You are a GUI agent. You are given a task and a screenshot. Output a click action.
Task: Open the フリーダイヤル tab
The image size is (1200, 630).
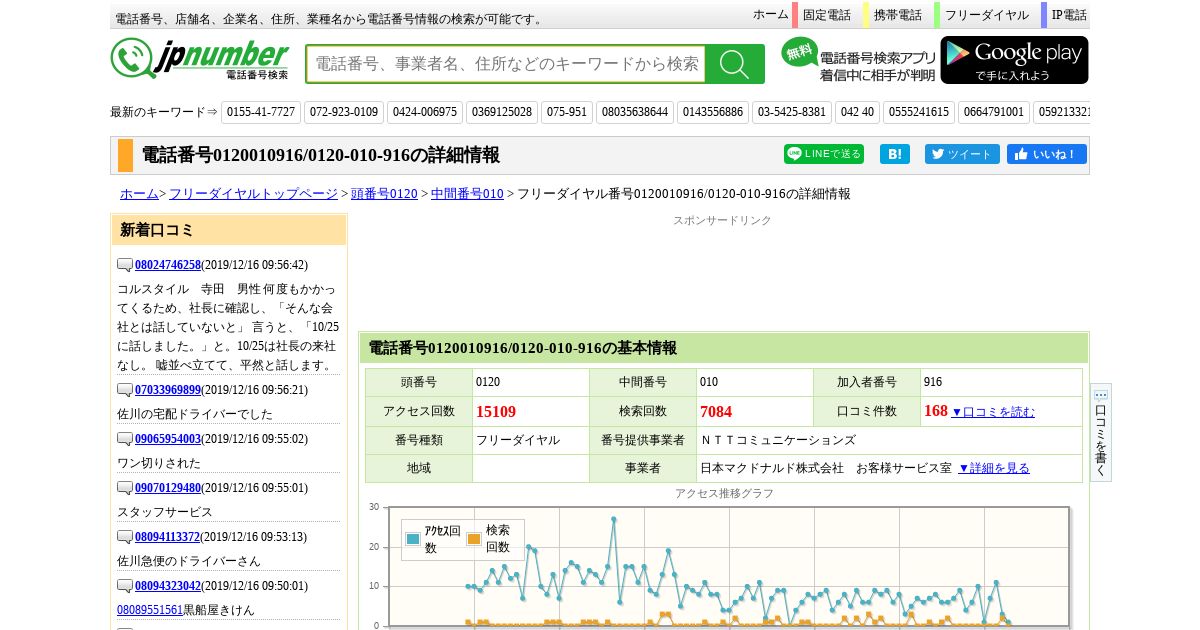986,15
